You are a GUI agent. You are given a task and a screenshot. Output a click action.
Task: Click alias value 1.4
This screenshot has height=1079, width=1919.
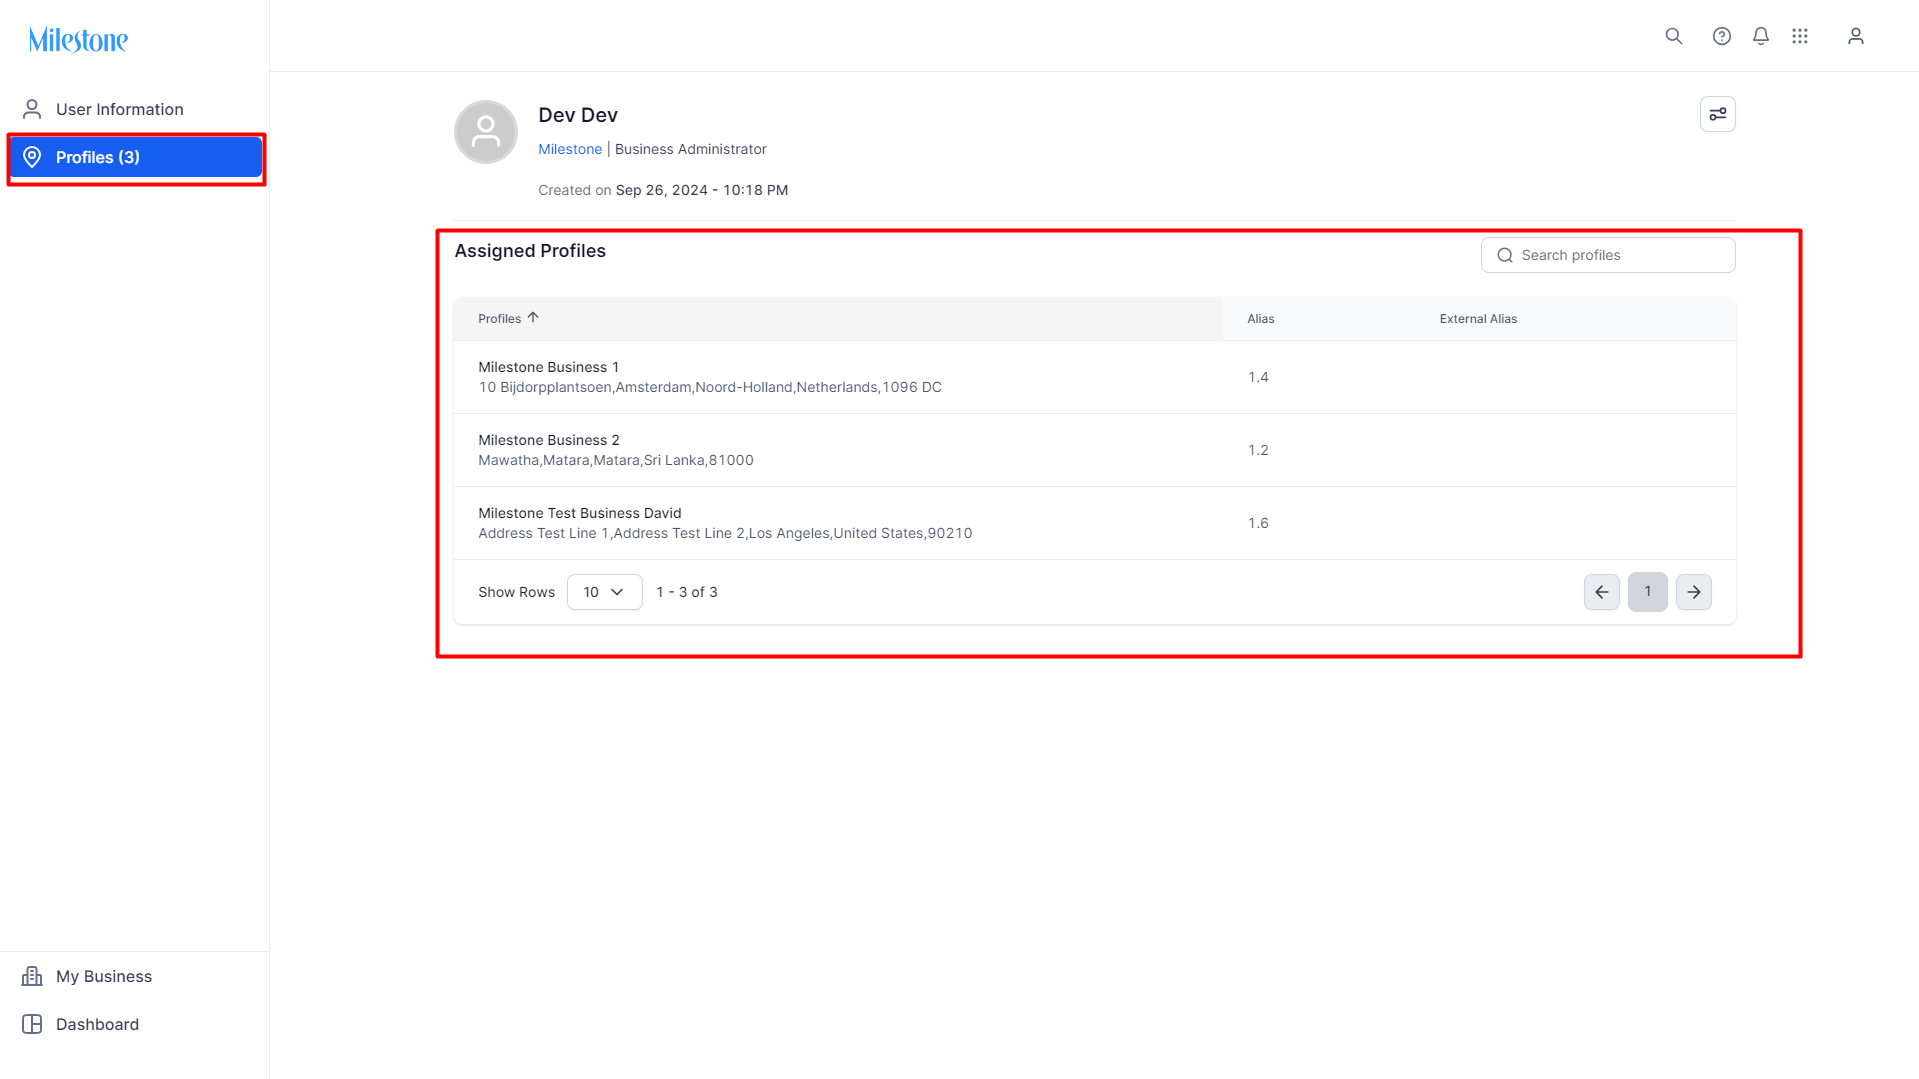pyautogui.click(x=1258, y=377)
